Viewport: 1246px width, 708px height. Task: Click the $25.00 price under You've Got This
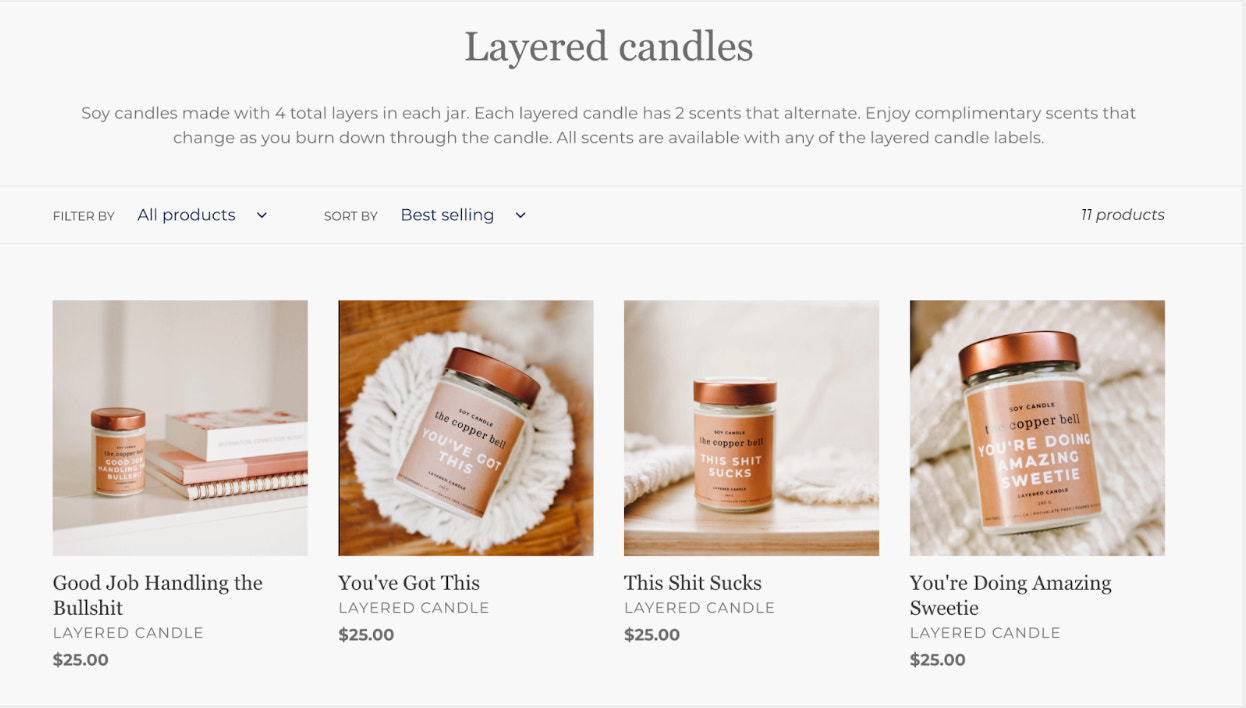coord(366,635)
